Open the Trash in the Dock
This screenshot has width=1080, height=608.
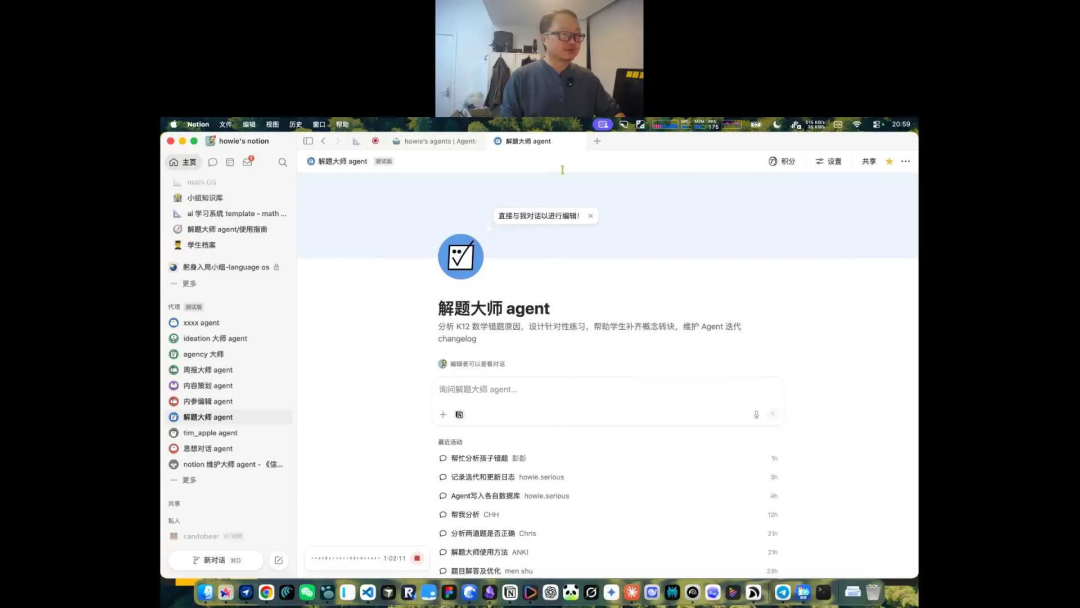[873, 592]
